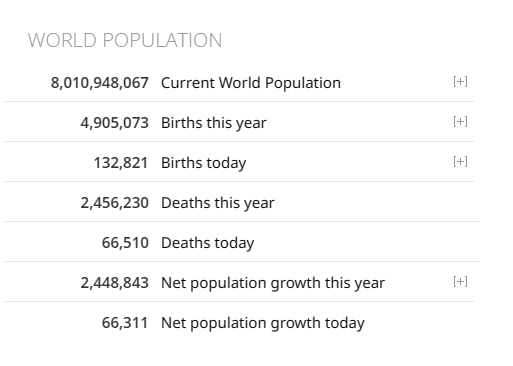The image size is (513, 366).
Task: Click Net population growth today text
Action: (263, 323)
